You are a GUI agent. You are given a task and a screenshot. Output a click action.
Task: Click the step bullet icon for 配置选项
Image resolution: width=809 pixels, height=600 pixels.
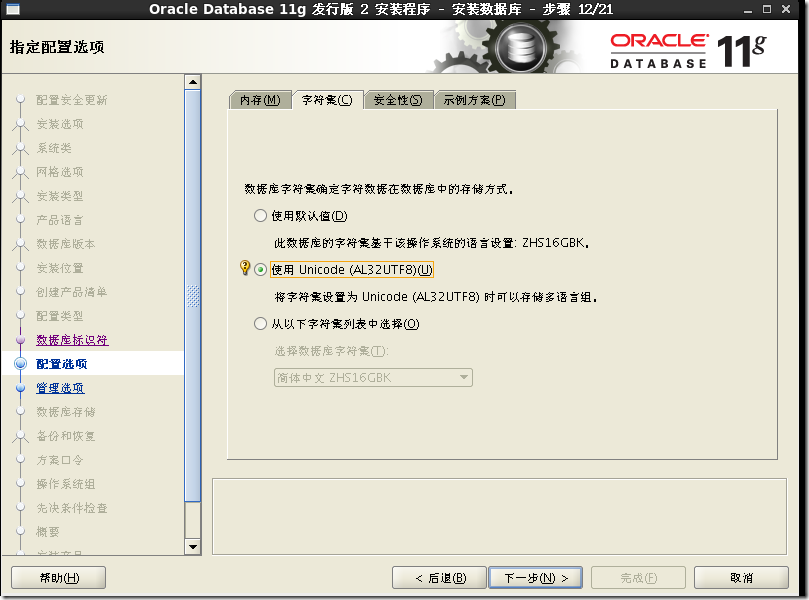21,364
